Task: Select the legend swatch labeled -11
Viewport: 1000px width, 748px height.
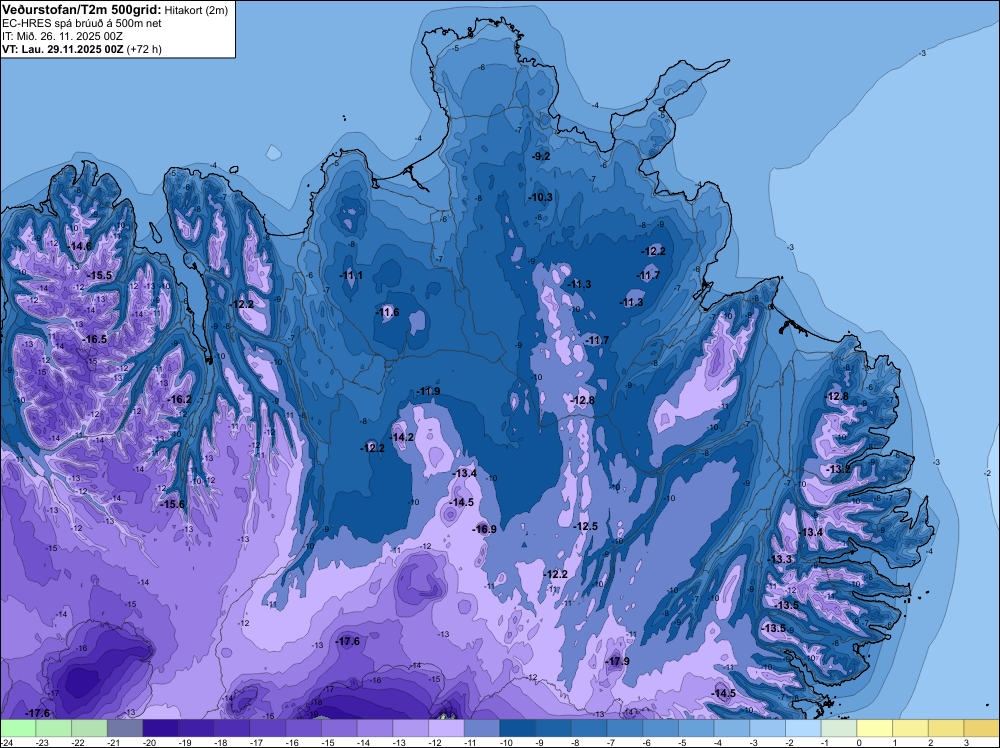Action: (482, 728)
